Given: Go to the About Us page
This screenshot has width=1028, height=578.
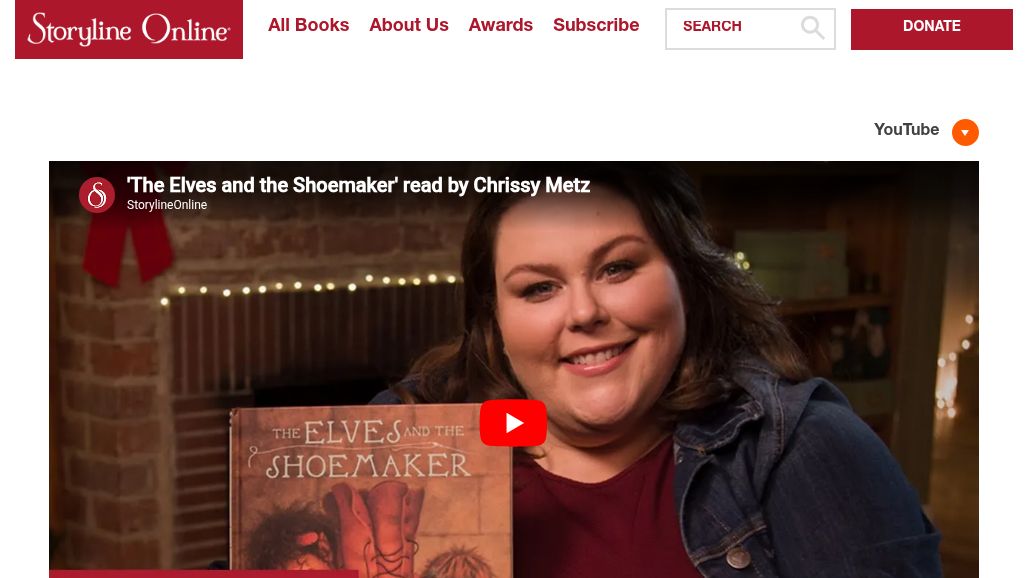Looking at the screenshot, I should [x=408, y=25].
